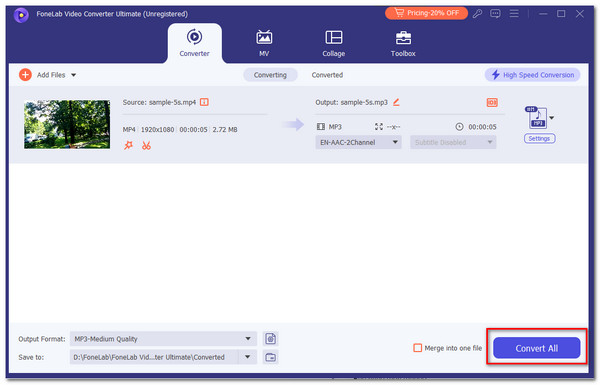Toggle the Merge into one file checkbox
The width and height of the screenshot is (600, 385).
point(417,348)
